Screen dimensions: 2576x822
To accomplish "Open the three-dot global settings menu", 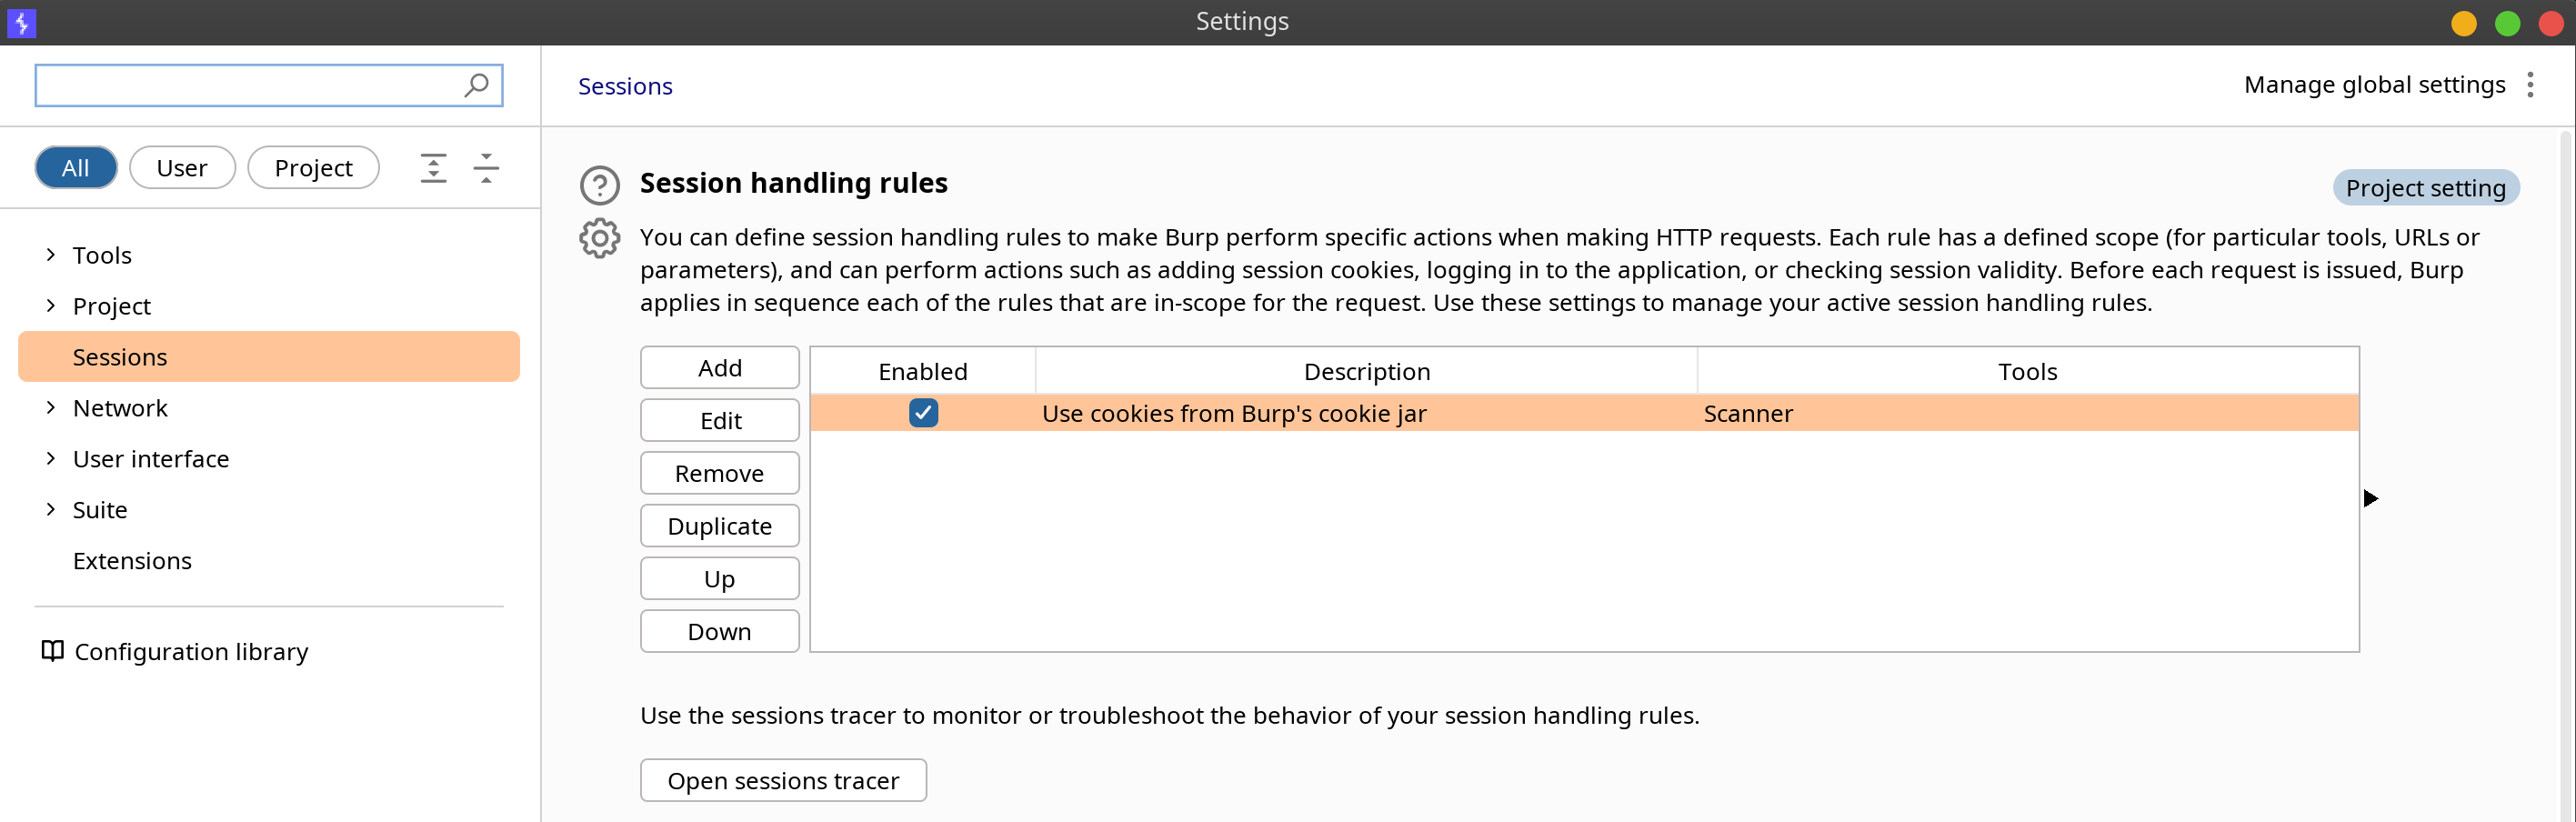I will (x=2530, y=85).
